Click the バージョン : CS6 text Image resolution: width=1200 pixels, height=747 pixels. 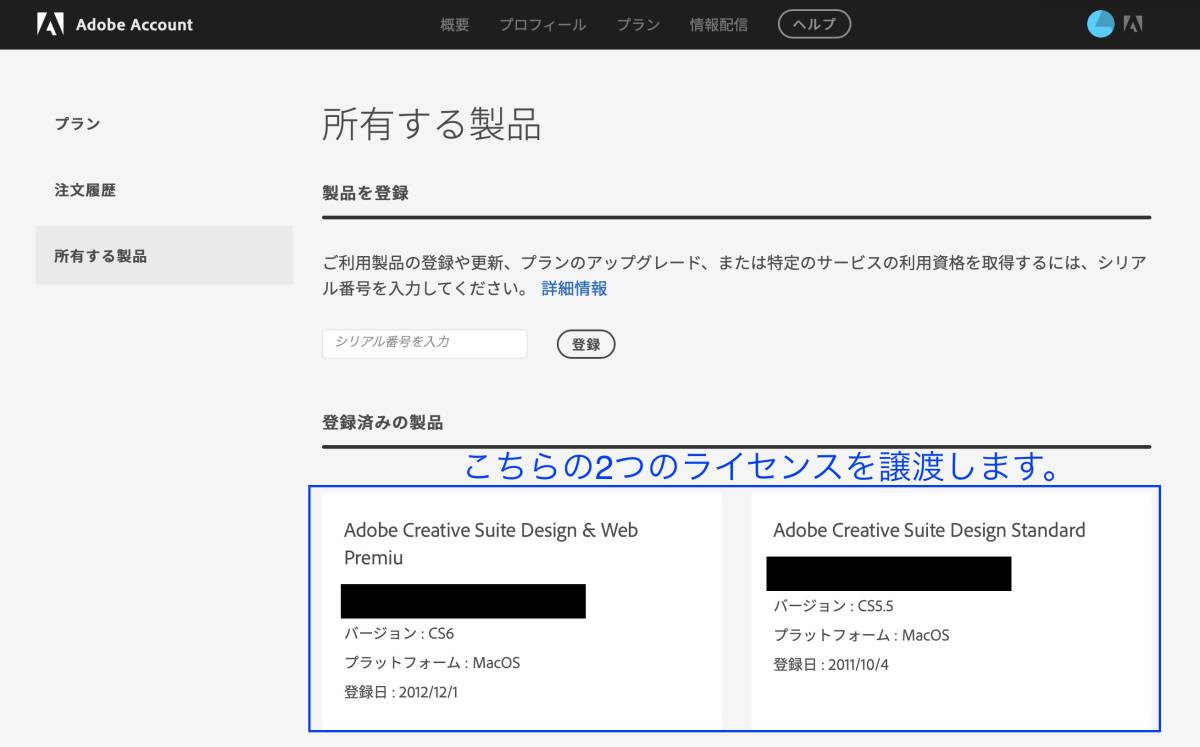pyautogui.click(x=399, y=633)
